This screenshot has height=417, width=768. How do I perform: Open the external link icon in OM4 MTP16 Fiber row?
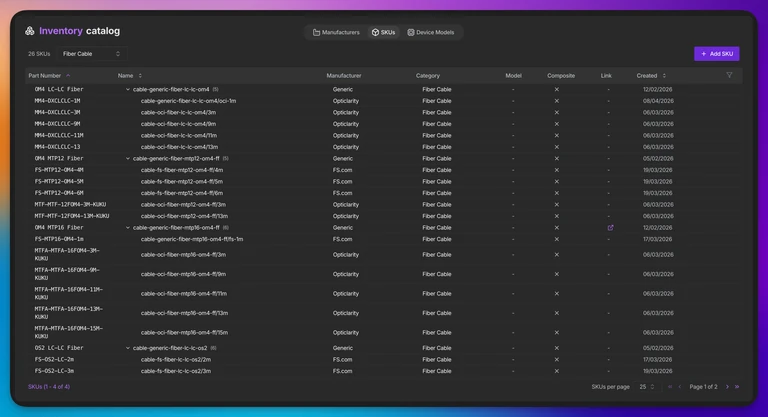[x=610, y=228]
